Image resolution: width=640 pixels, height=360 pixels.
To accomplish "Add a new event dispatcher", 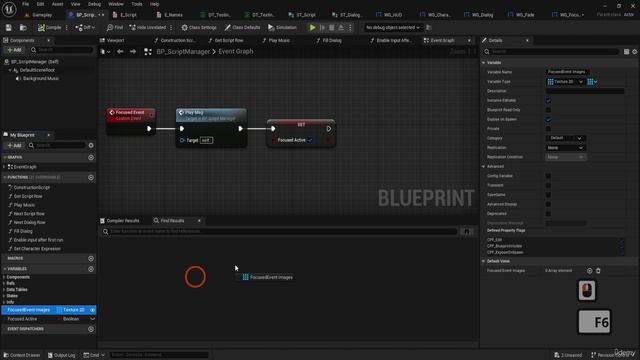I will pos(91,329).
